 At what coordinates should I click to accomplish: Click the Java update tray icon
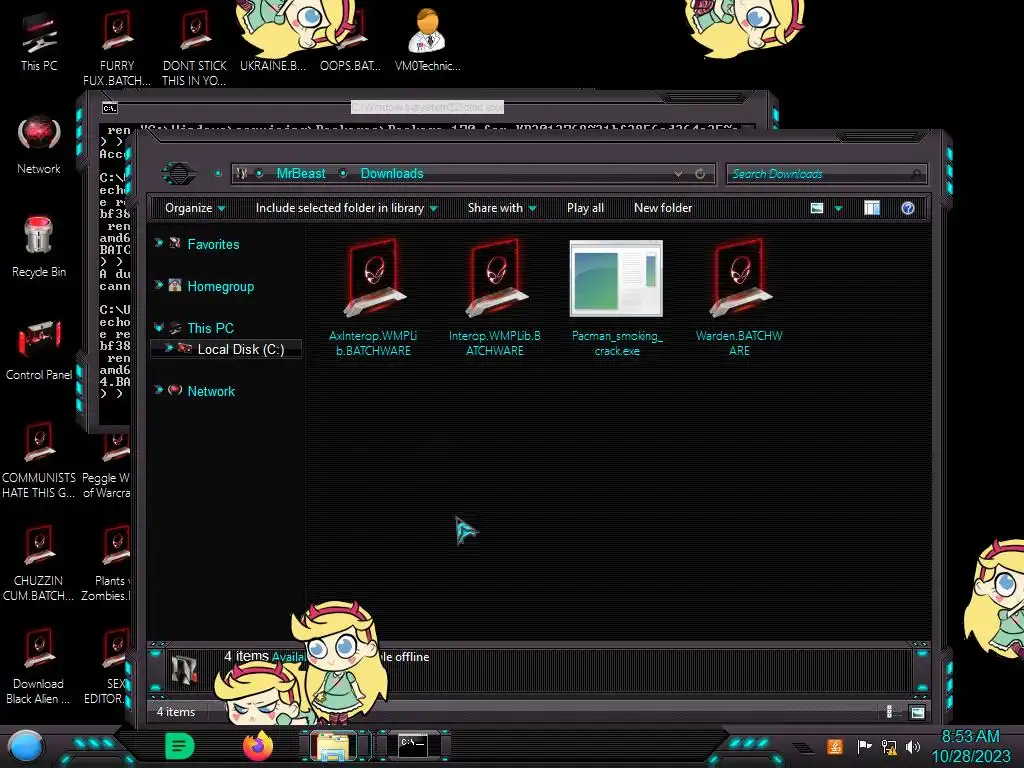pyautogui.click(x=835, y=746)
